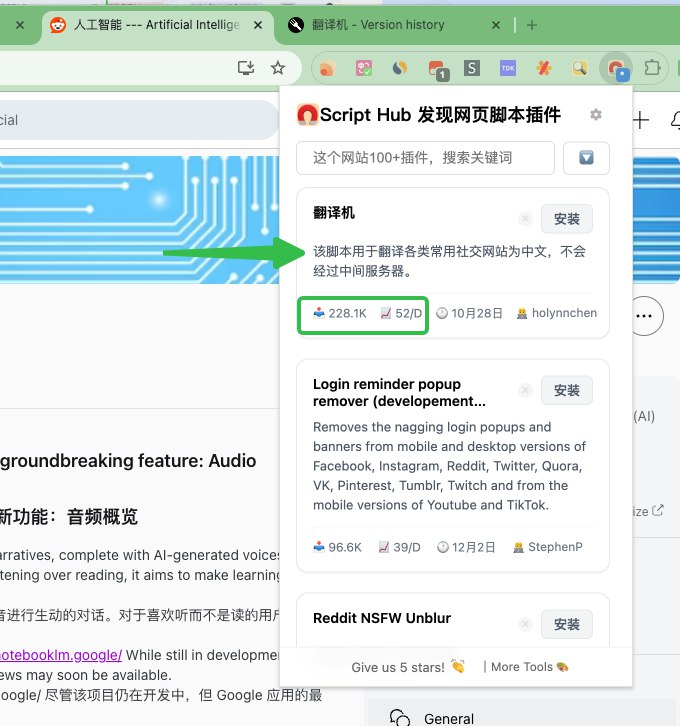Screen dimensions: 680x726
Task: Click the Script Hub logo icon
Action: 307,114
